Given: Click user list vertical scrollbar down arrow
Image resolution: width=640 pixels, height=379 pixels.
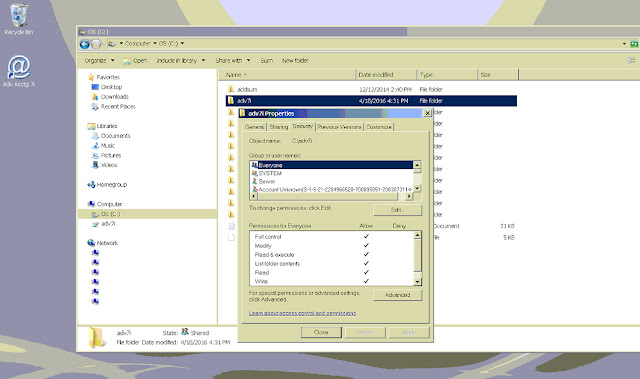Looking at the screenshot, I should (417, 188).
